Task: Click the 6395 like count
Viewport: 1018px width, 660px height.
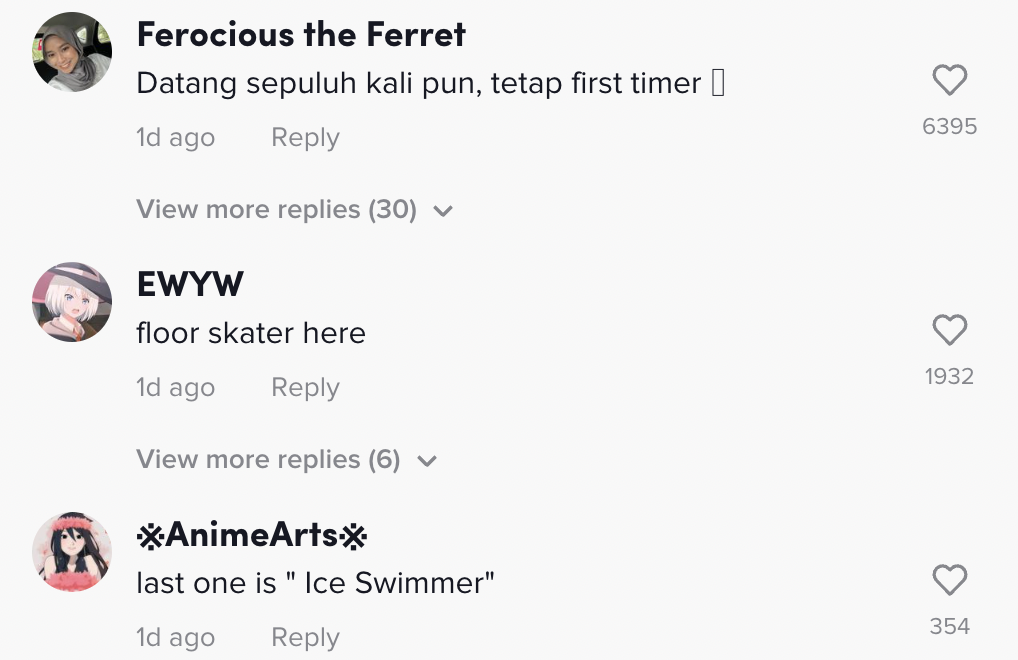Action: tap(949, 126)
